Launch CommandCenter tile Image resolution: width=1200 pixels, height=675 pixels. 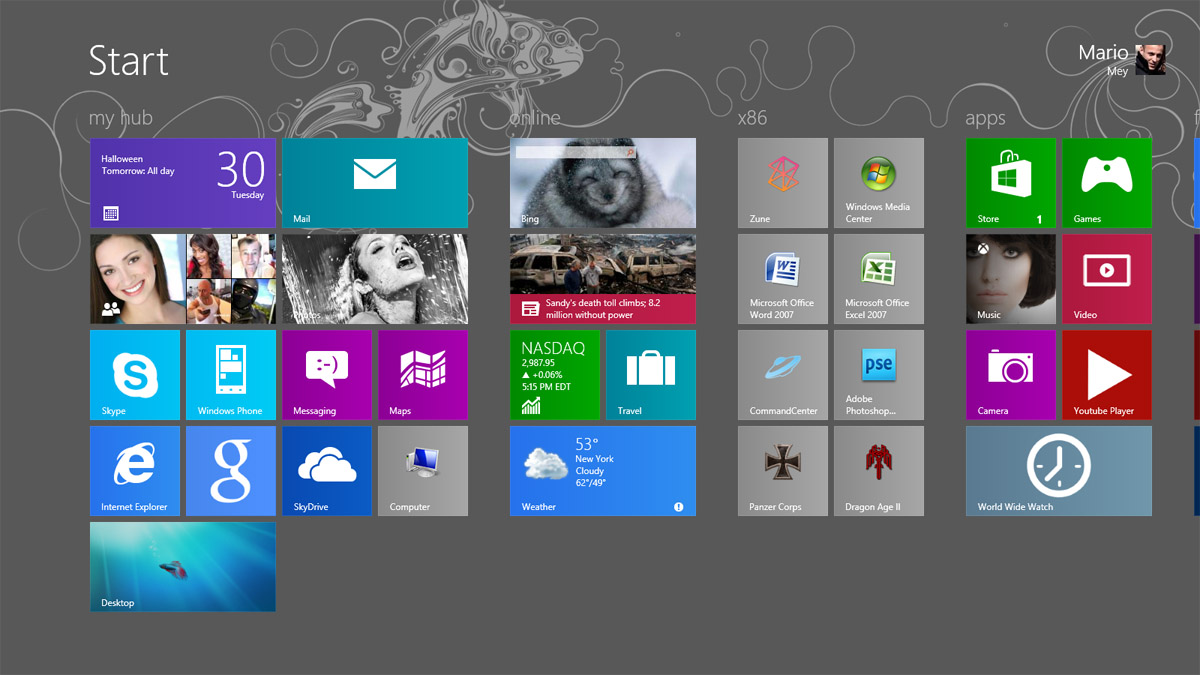pyautogui.click(x=783, y=375)
